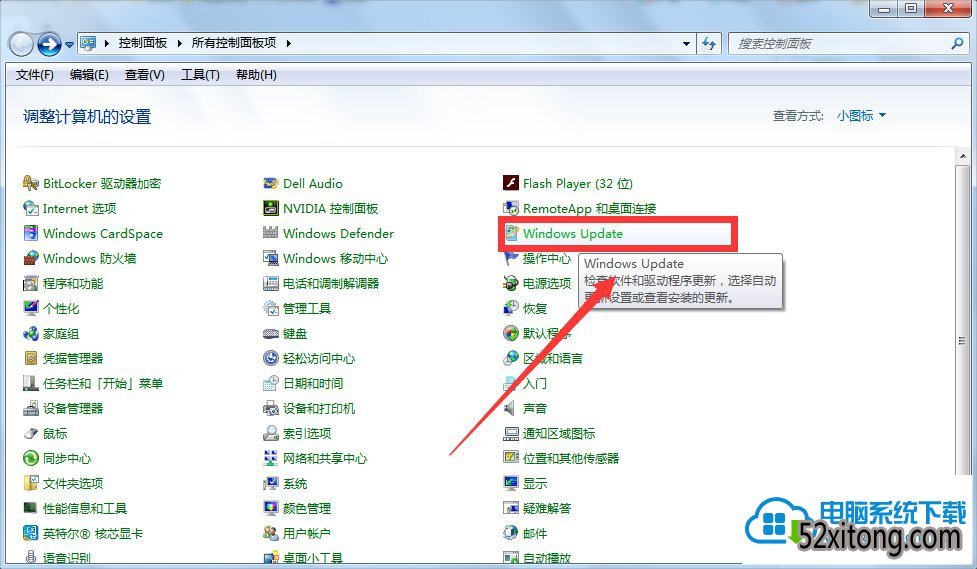This screenshot has width=977, height=569.
Task: Click the 声音 speaker icon
Action: pos(511,408)
